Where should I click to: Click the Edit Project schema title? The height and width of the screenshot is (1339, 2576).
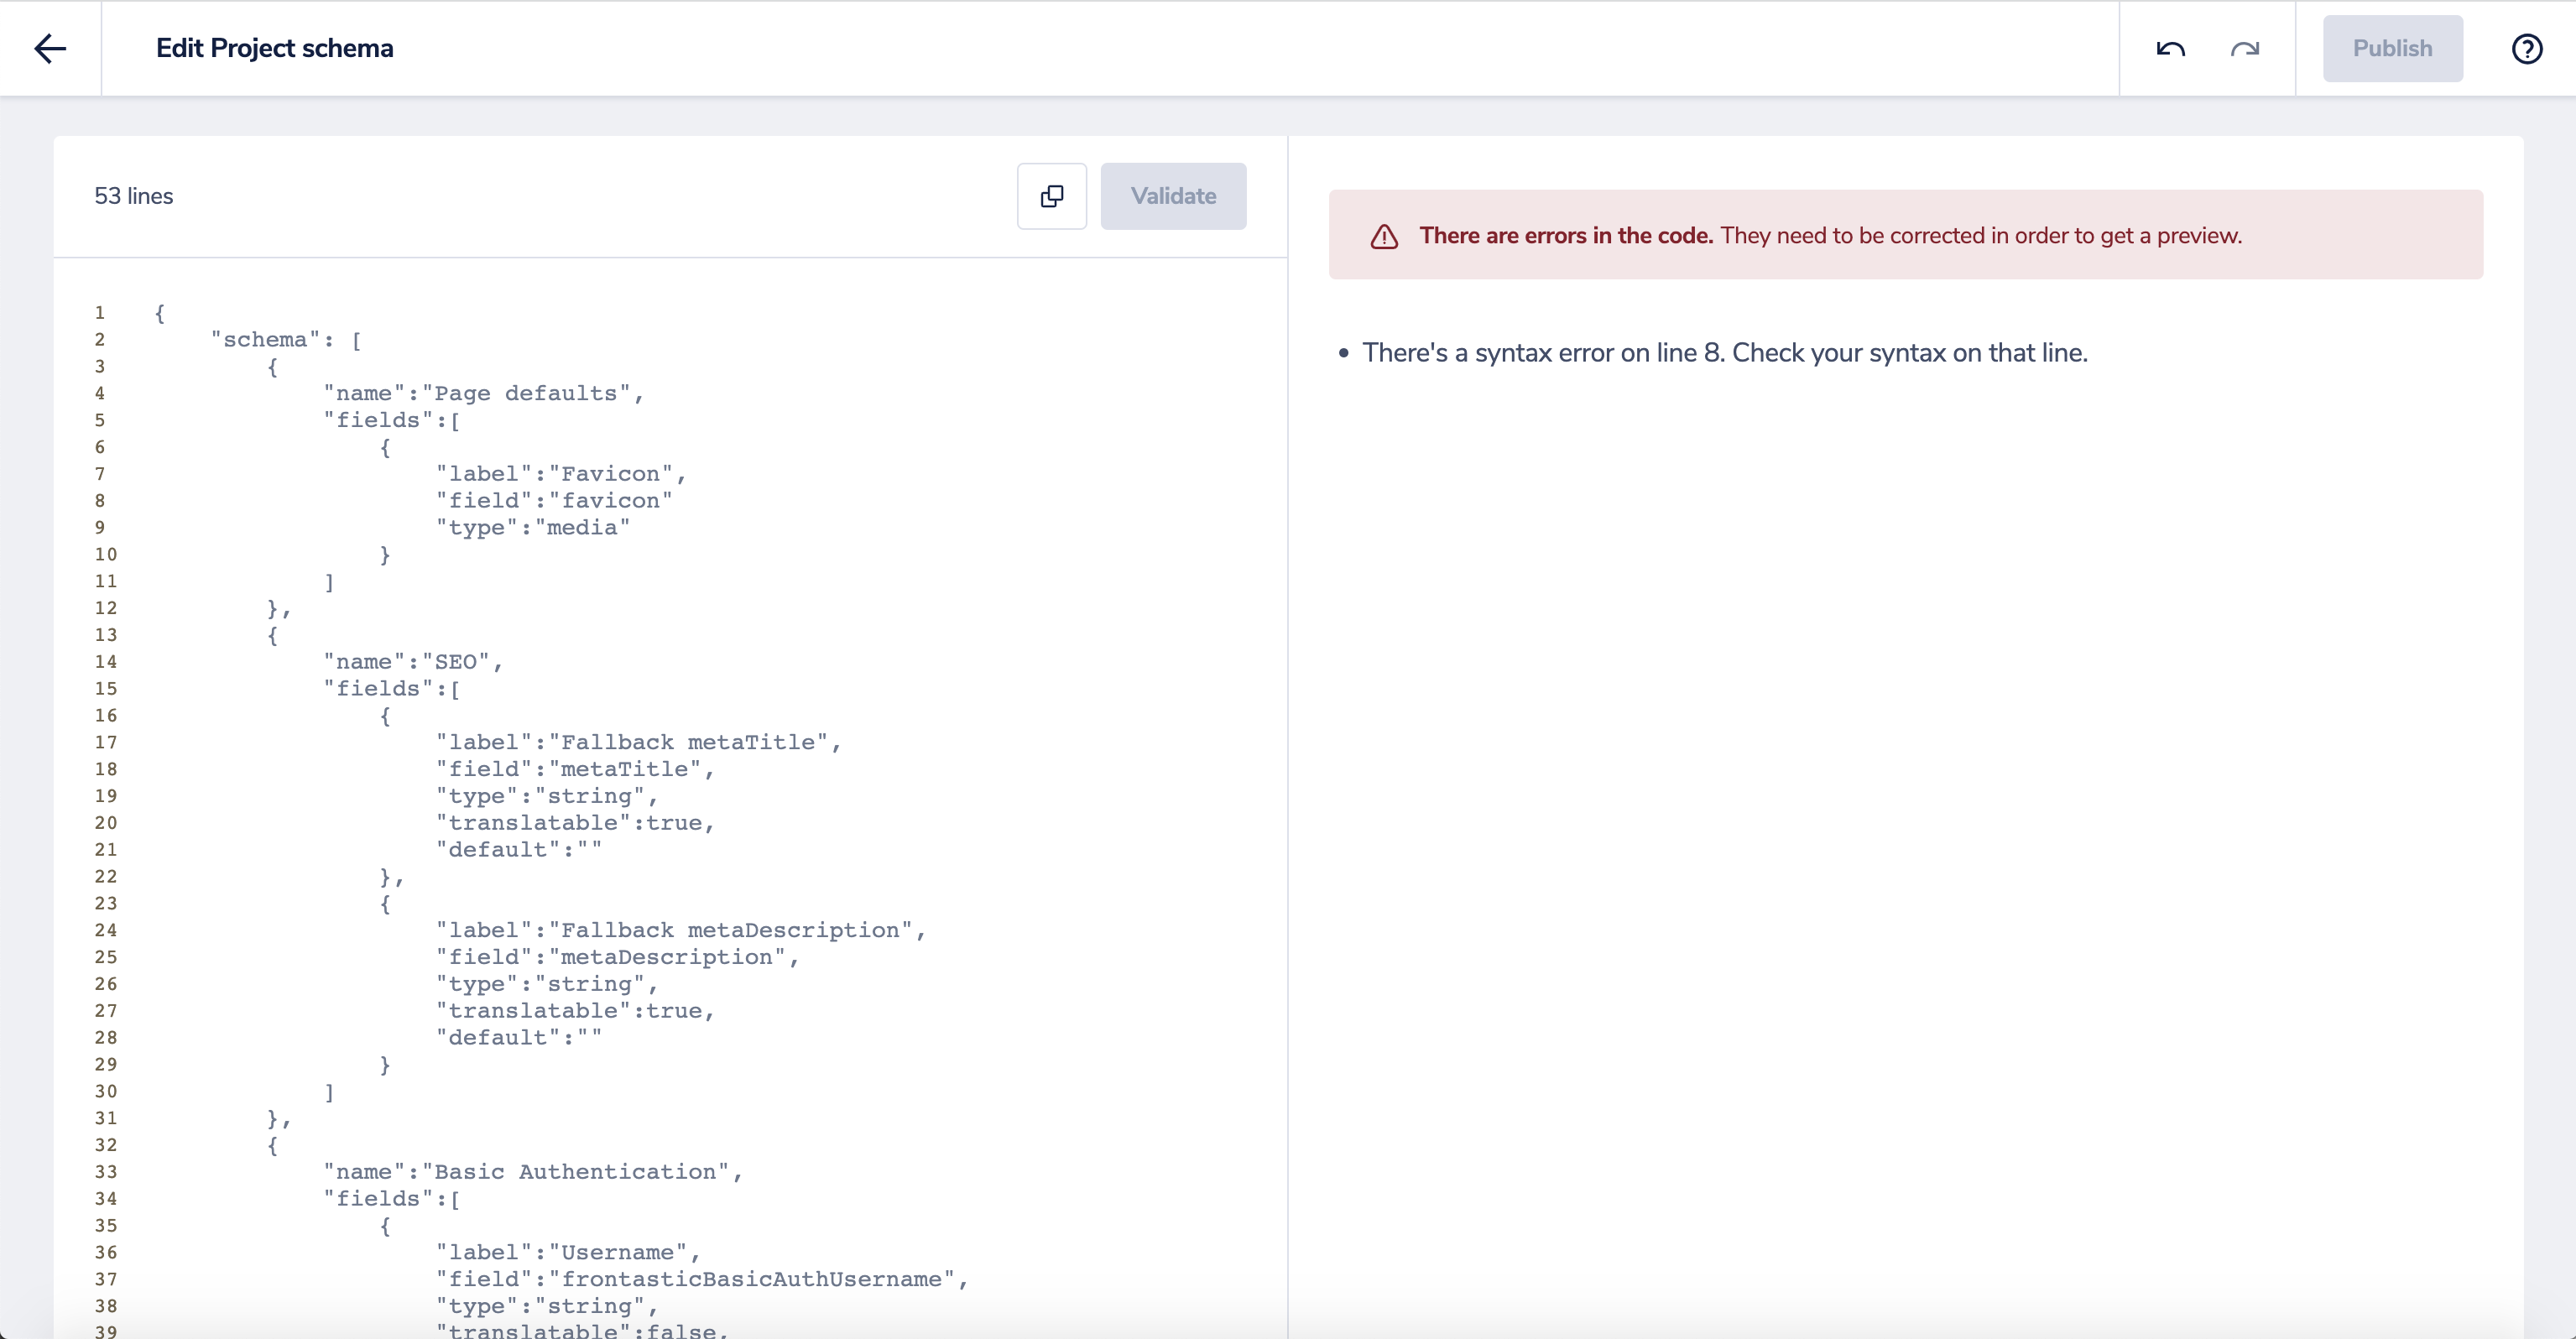click(x=274, y=48)
